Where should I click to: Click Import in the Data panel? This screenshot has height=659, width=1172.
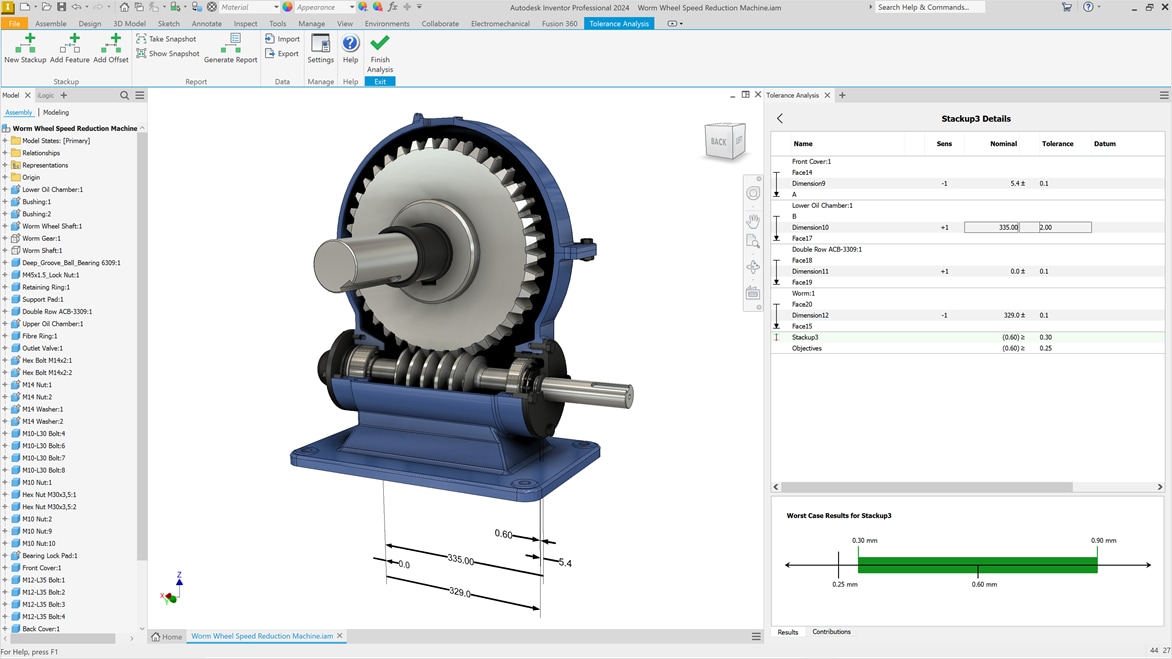coord(283,39)
